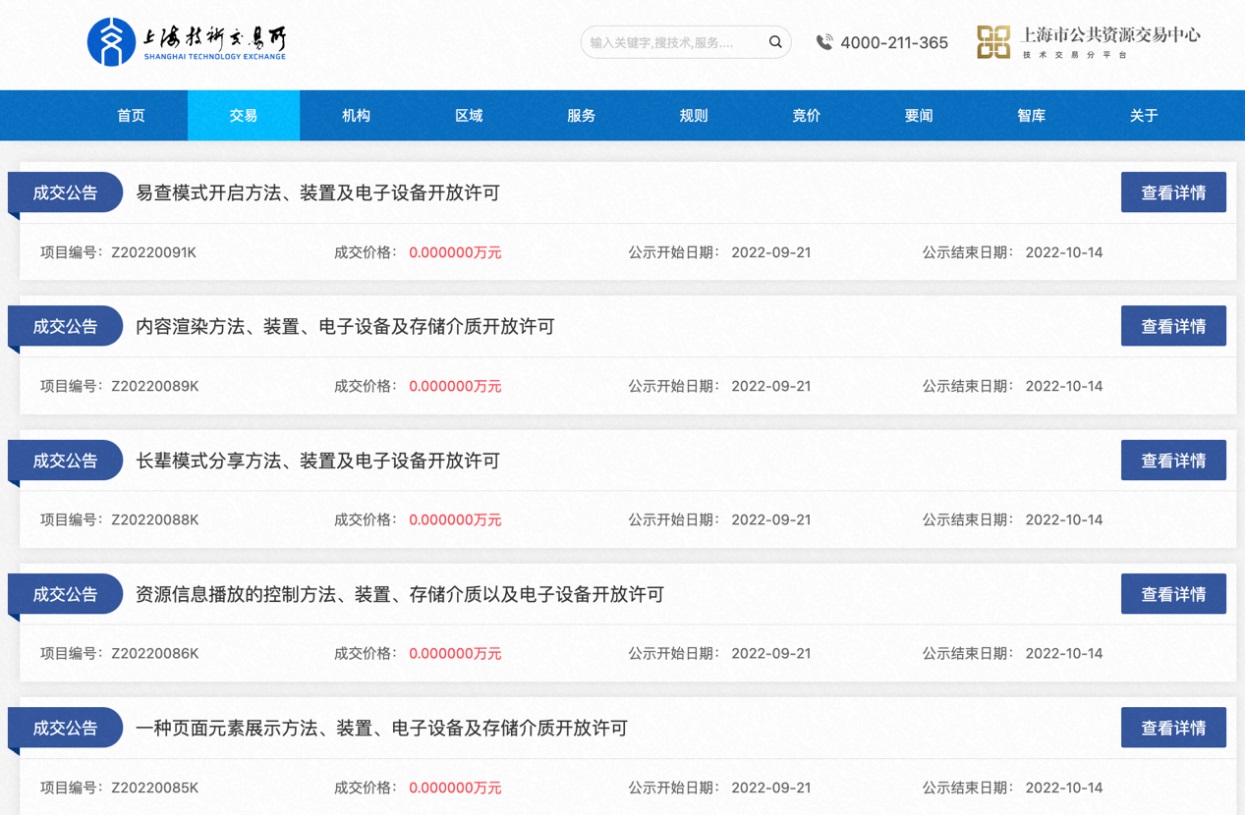The image size is (1245, 815).
Task: Click the 成交公告 tag on 长辈模式 listing
Action: click(65, 460)
